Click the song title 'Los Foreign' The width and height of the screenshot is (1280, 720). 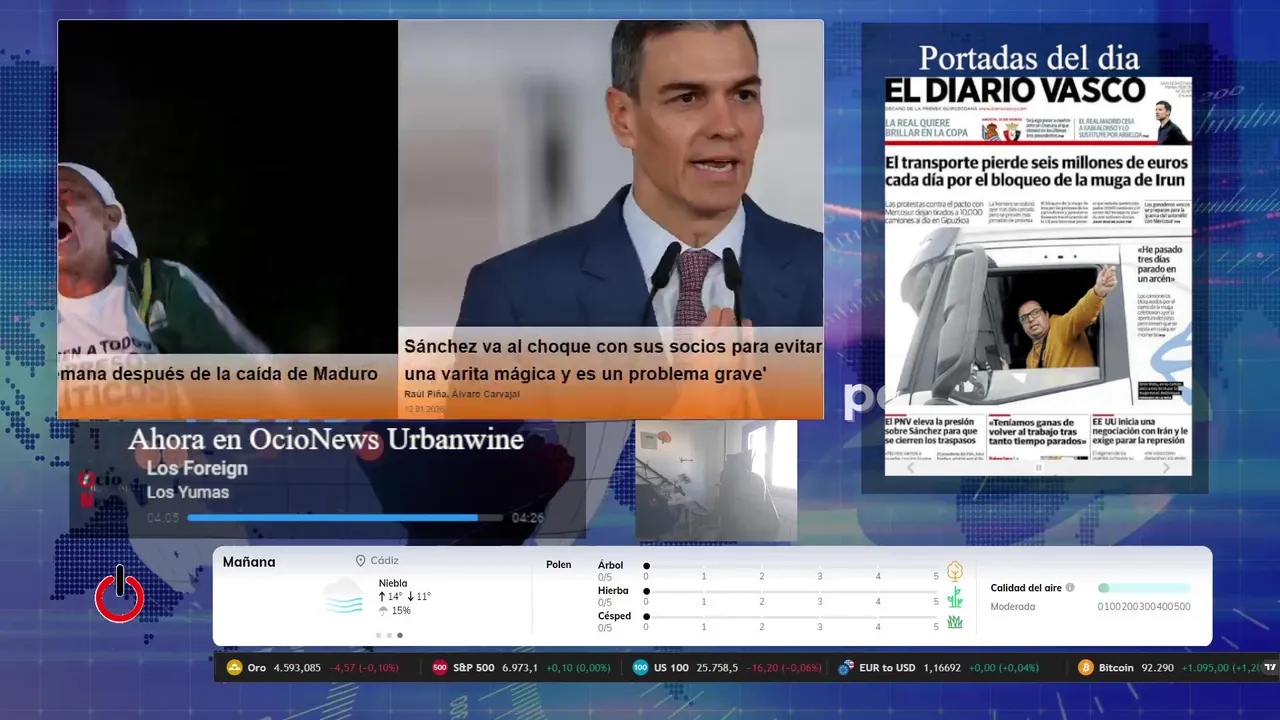(197, 468)
